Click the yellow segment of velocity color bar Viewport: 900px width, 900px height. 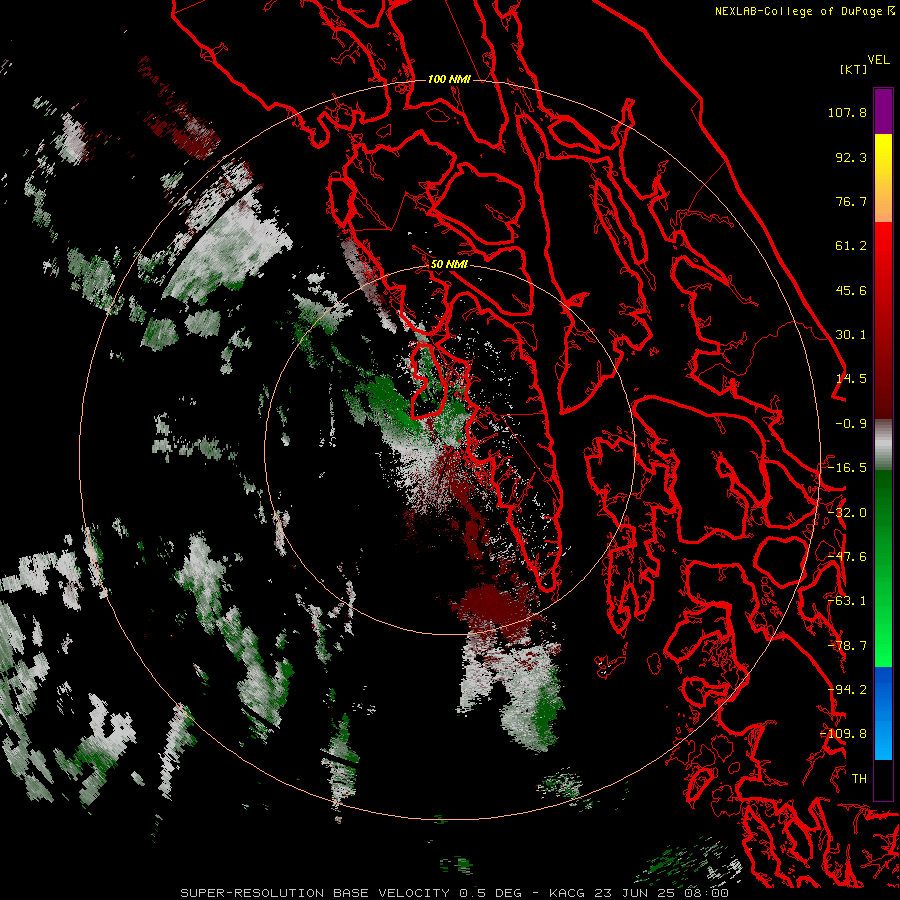(x=883, y=156)
